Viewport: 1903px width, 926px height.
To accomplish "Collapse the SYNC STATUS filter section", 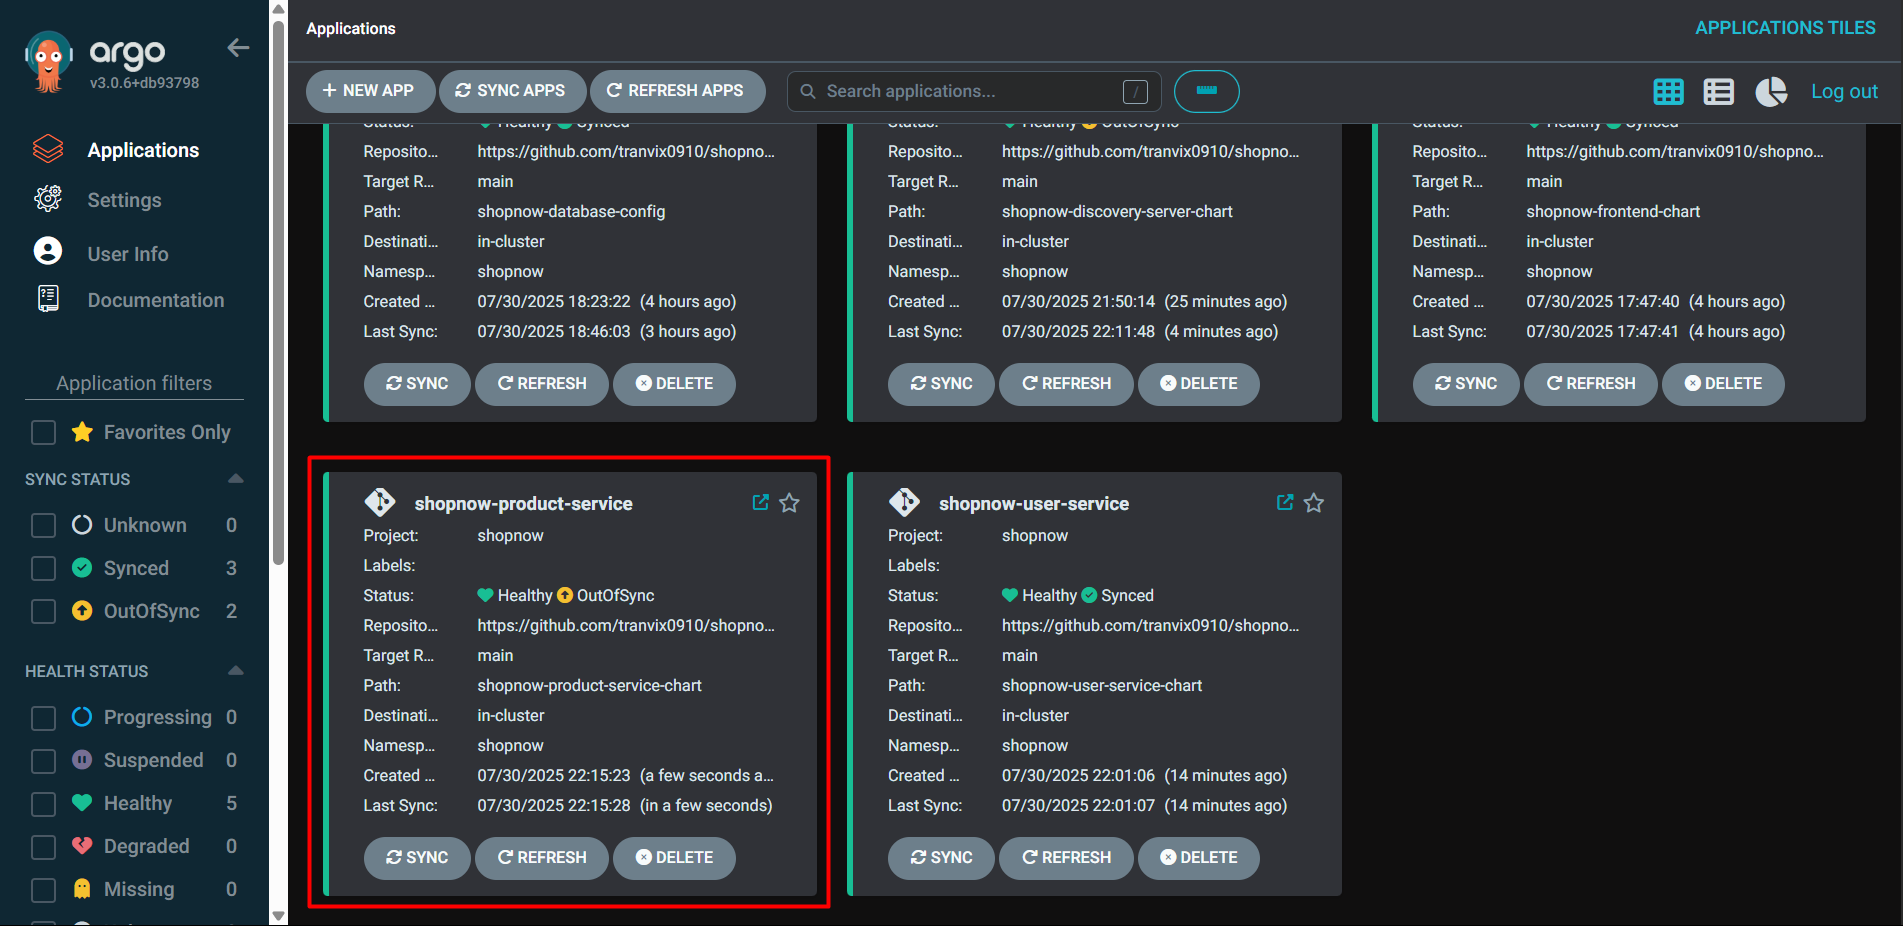I will coord(236,479).
